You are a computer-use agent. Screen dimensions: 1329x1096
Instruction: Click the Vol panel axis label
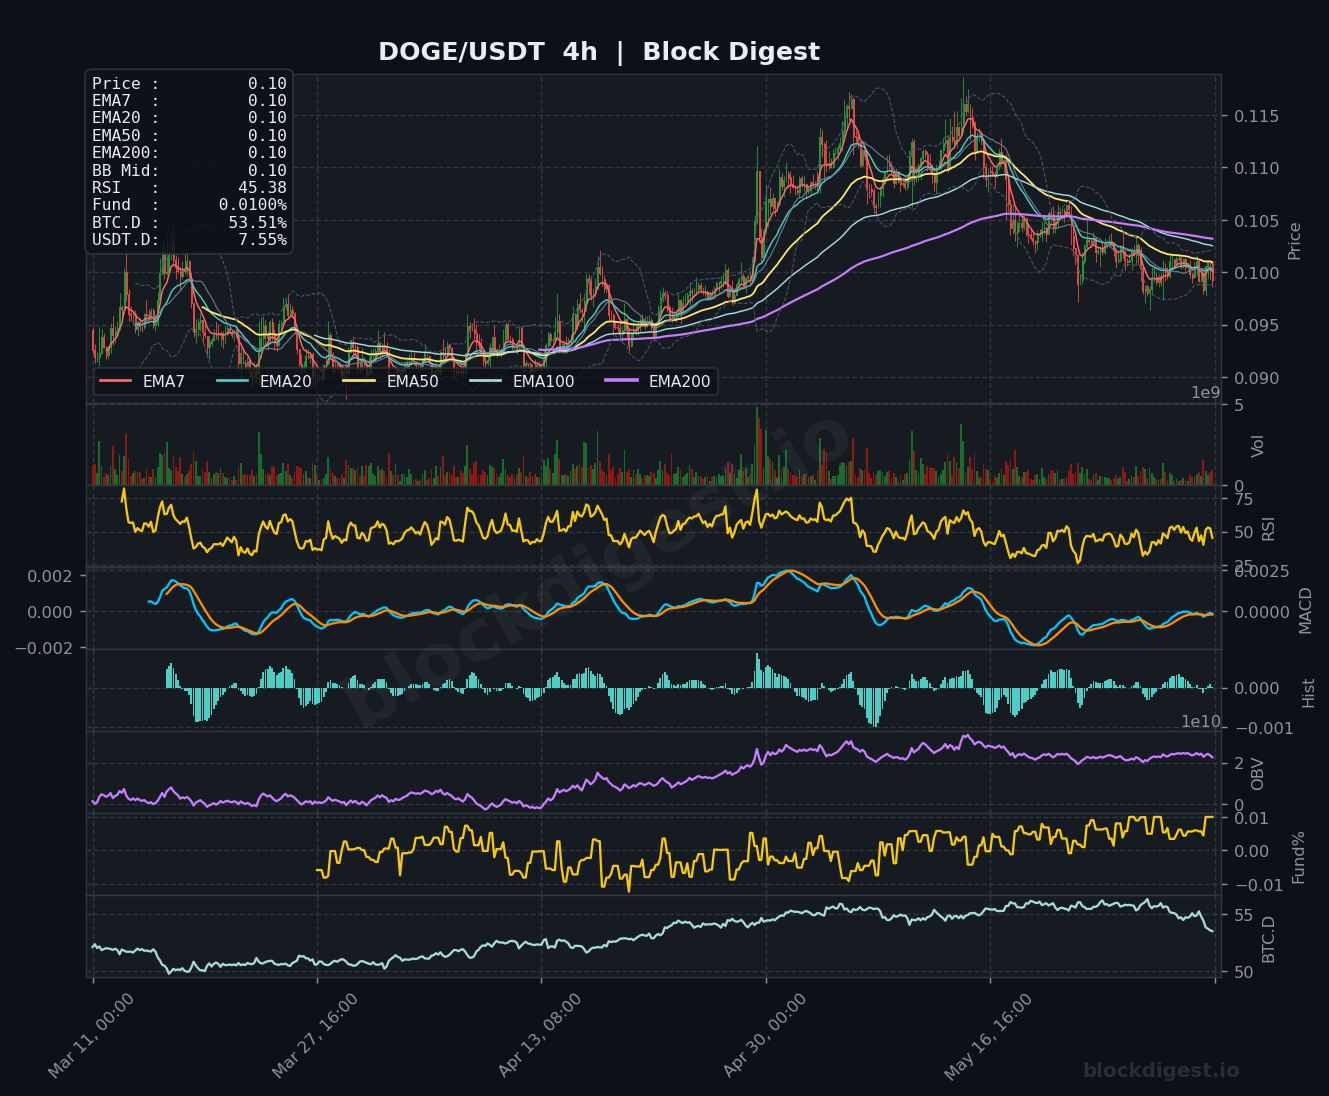[1258, 446]
